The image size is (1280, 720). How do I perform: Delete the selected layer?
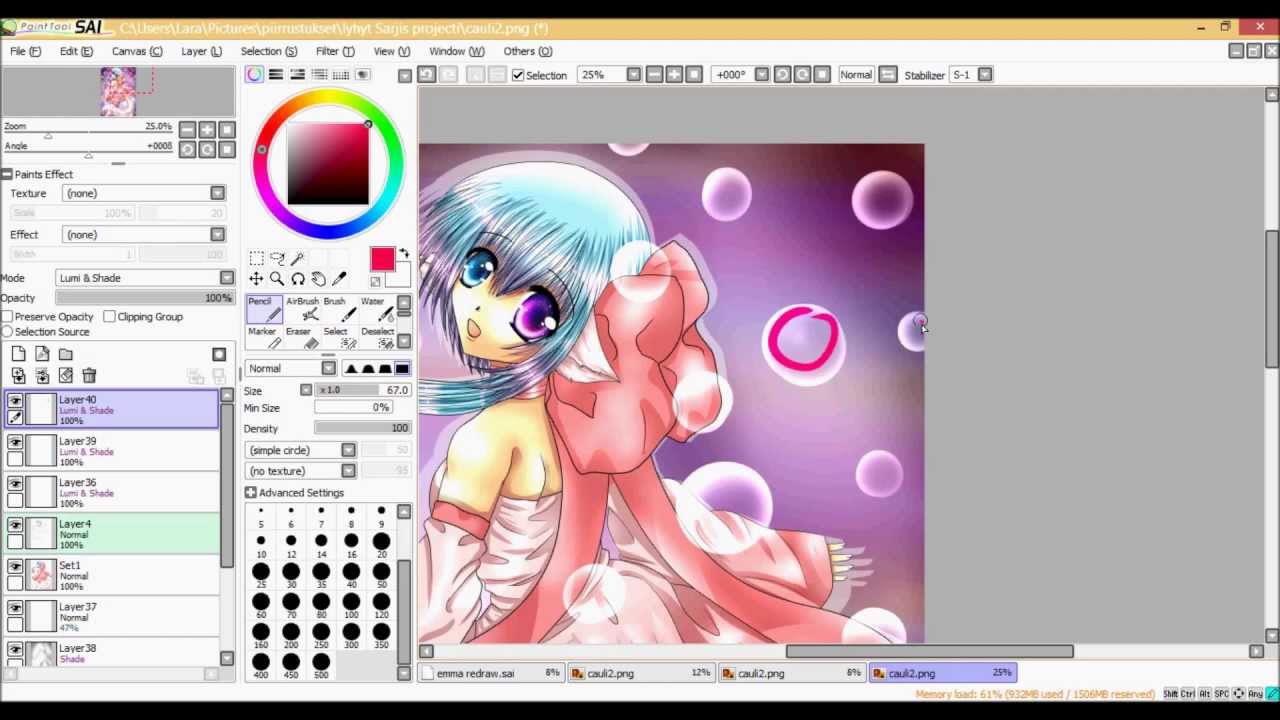(89, 376)
